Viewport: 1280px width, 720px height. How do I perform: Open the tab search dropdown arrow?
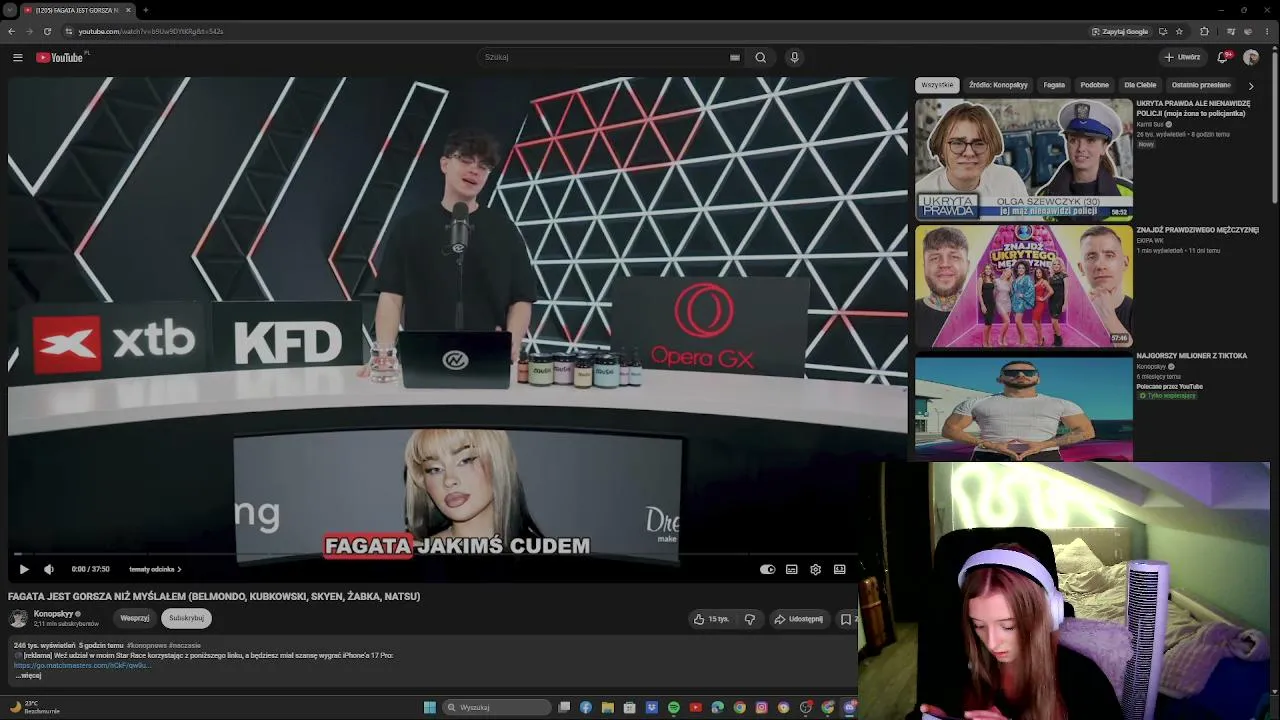click(x=9, y=10)
